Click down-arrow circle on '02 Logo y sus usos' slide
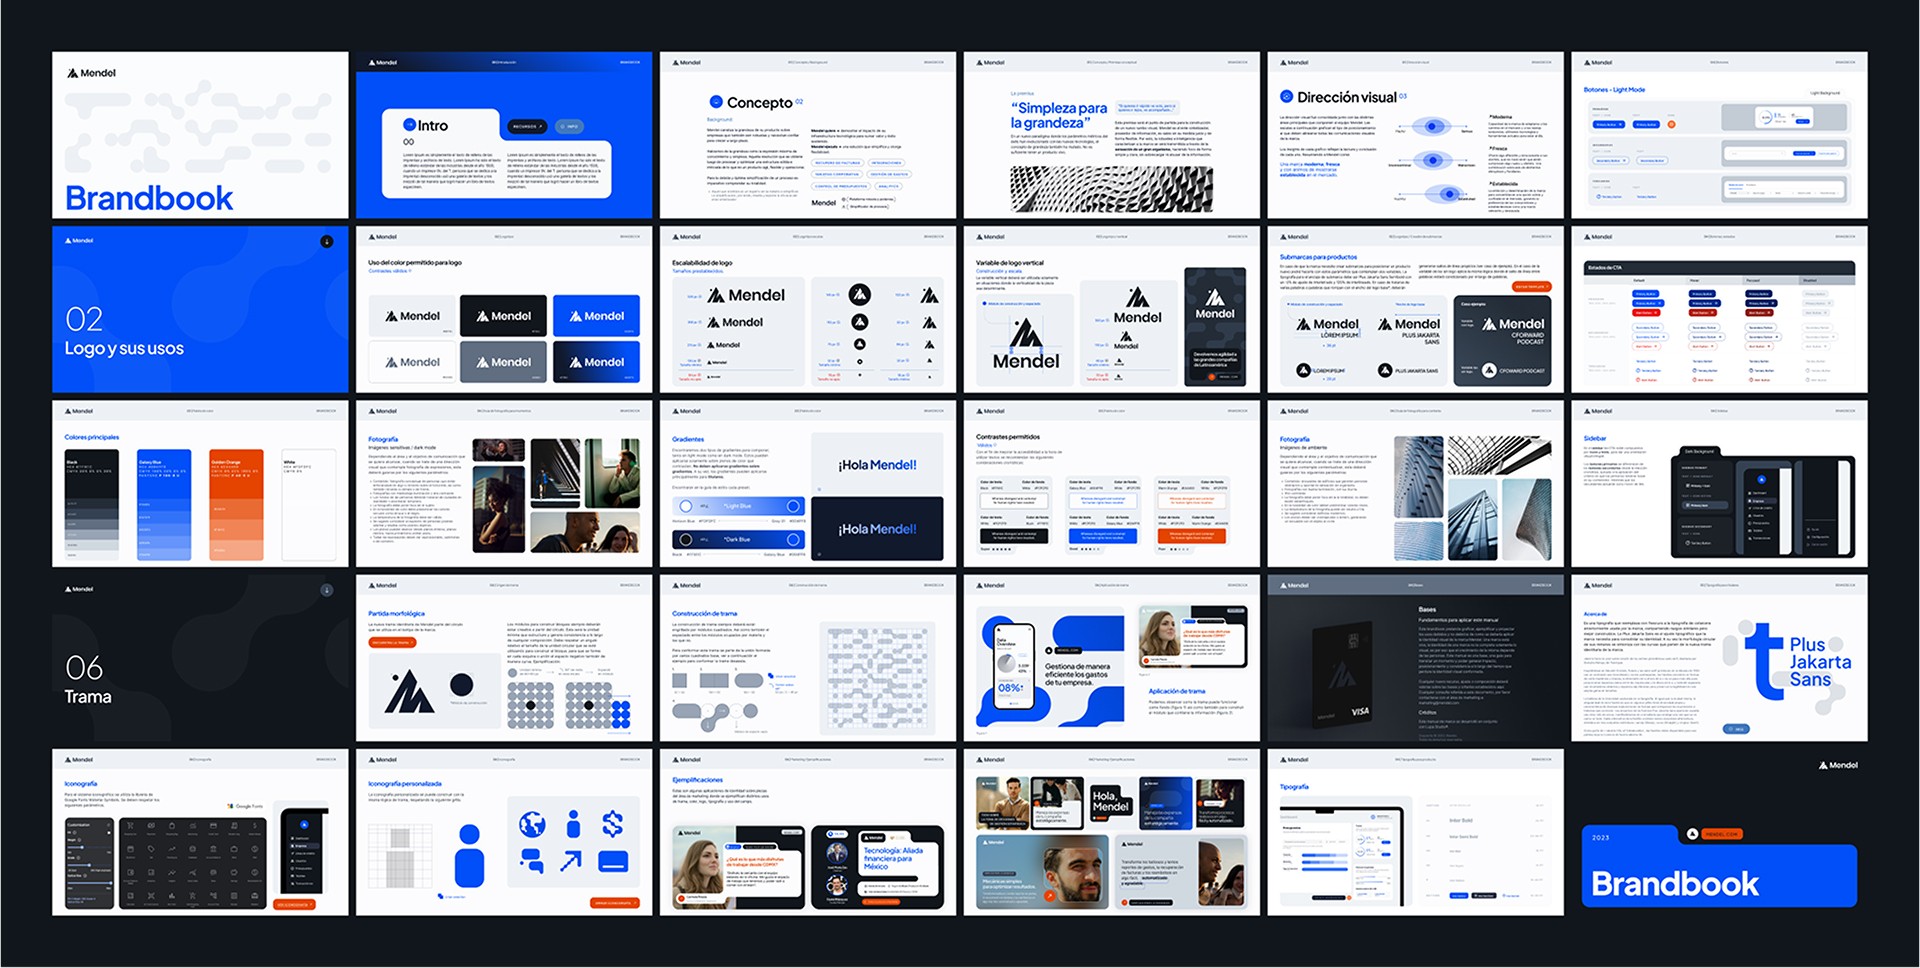1920x968 pixels. (x=326, y=242)
